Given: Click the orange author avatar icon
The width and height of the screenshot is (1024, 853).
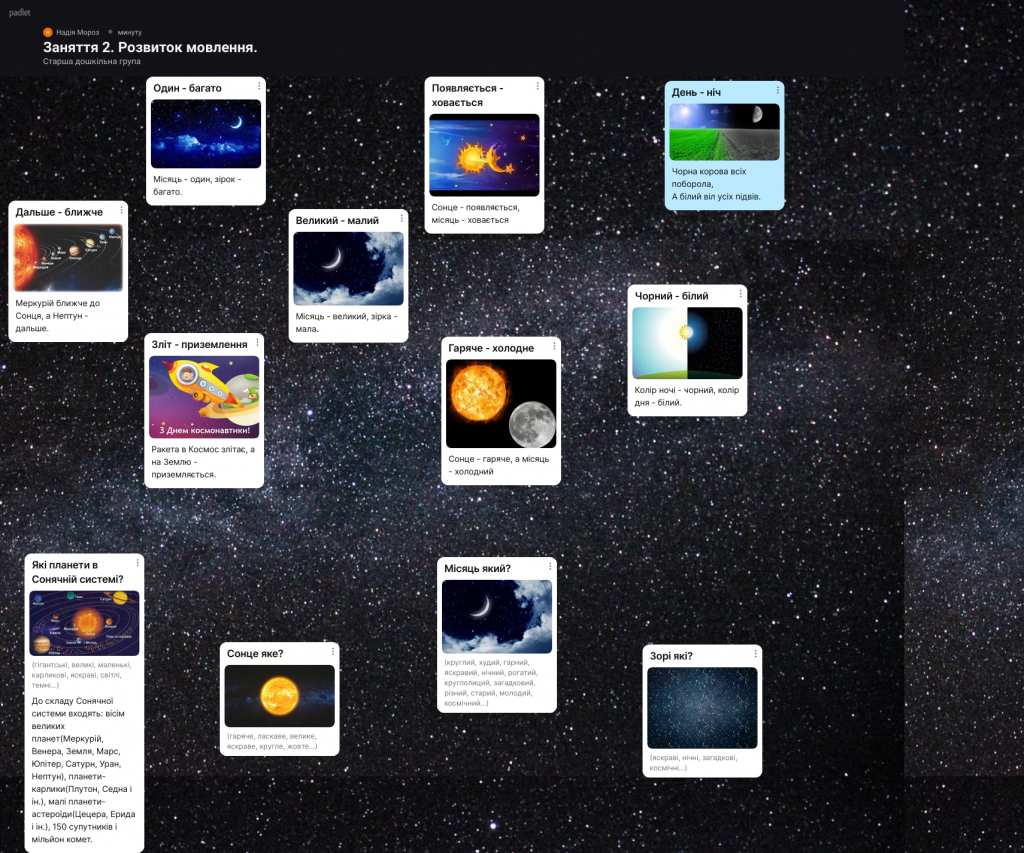Looking at the screenshot, I should (47, 32).
